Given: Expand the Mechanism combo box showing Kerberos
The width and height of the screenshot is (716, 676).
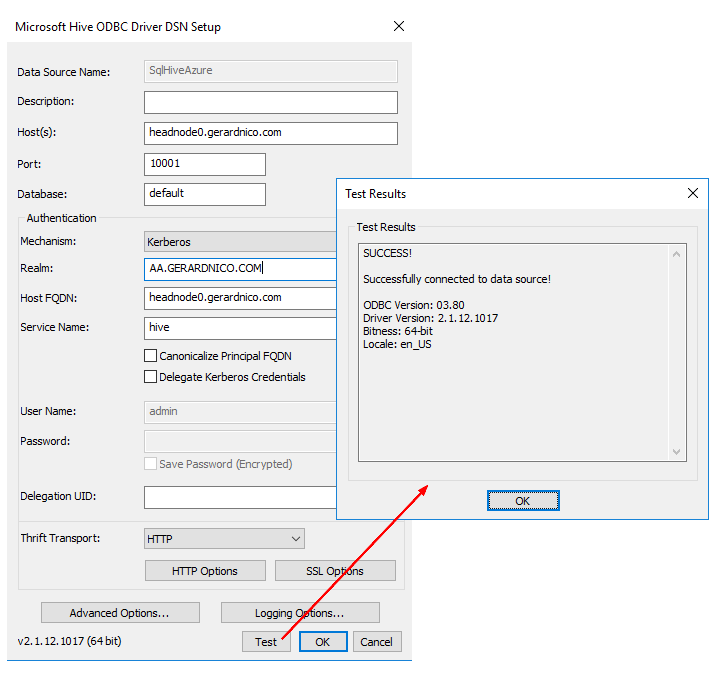Looking at the screenshot, I should [x=240, y=242].
